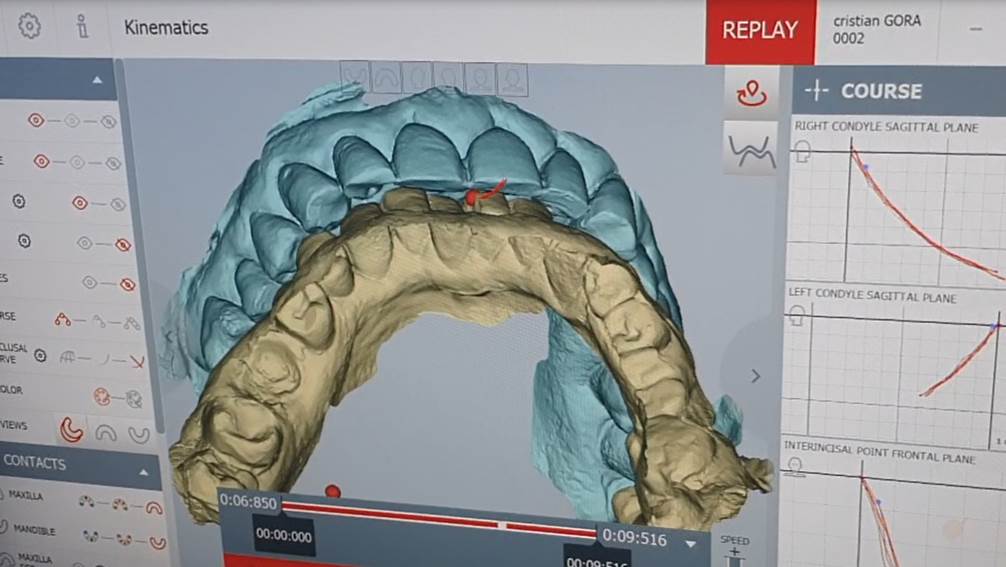Click the white handle on the timeline
The height and width of the screenshot is (567, 1006).
coord(502,525)
